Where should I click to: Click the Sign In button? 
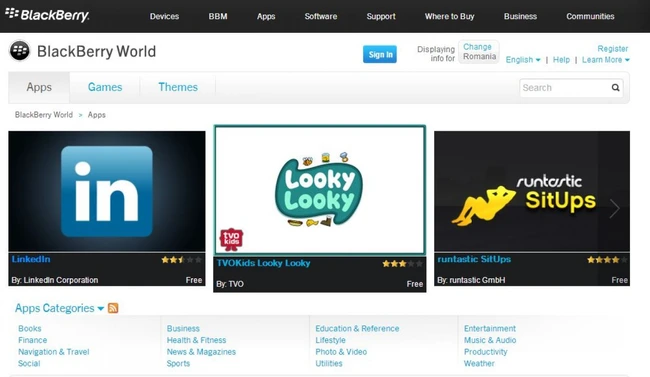[x=380, y=54]
